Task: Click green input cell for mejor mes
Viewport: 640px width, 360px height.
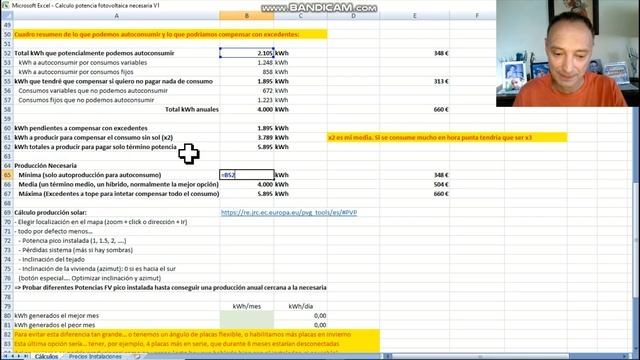Action: [x=247, y=316]
